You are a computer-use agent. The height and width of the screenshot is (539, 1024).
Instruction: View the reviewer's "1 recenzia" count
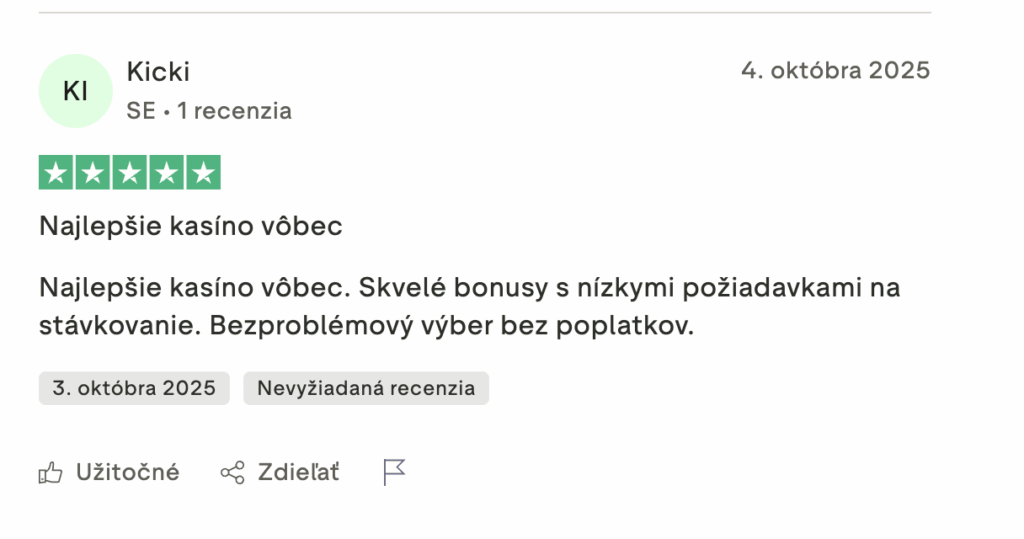[234, 111]
